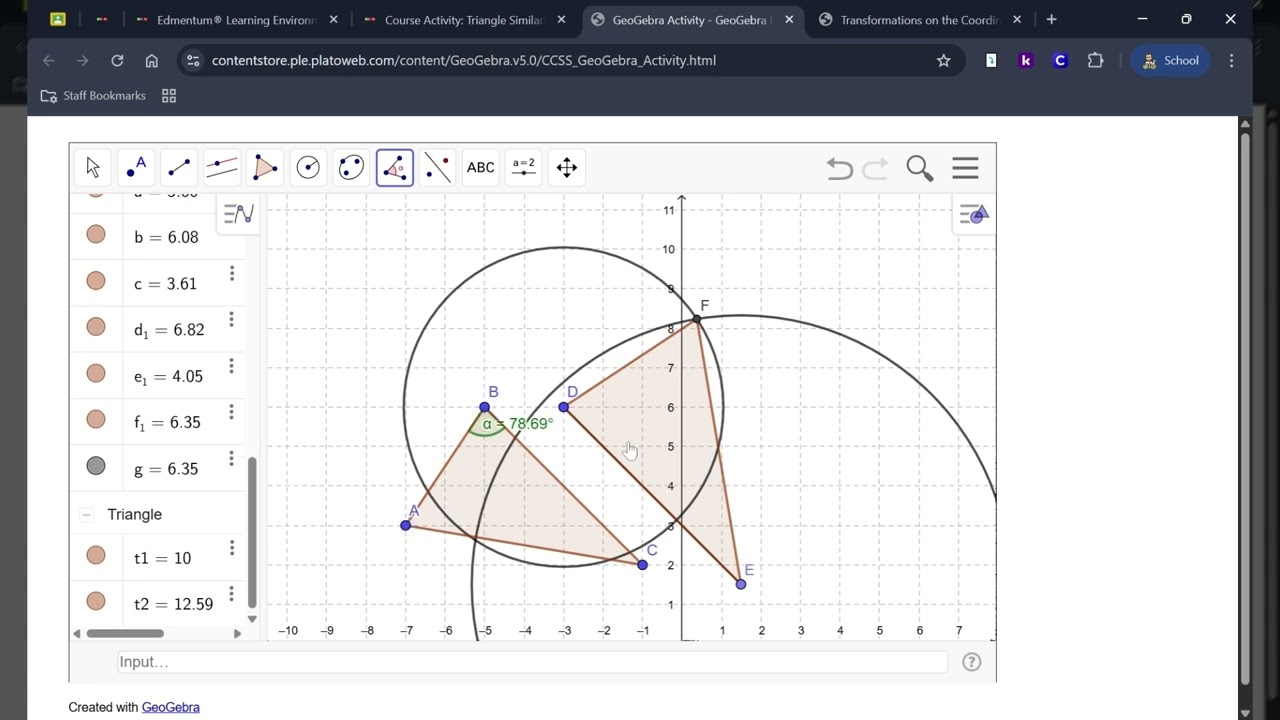Redo the GeoGebra action

point(875,169)
